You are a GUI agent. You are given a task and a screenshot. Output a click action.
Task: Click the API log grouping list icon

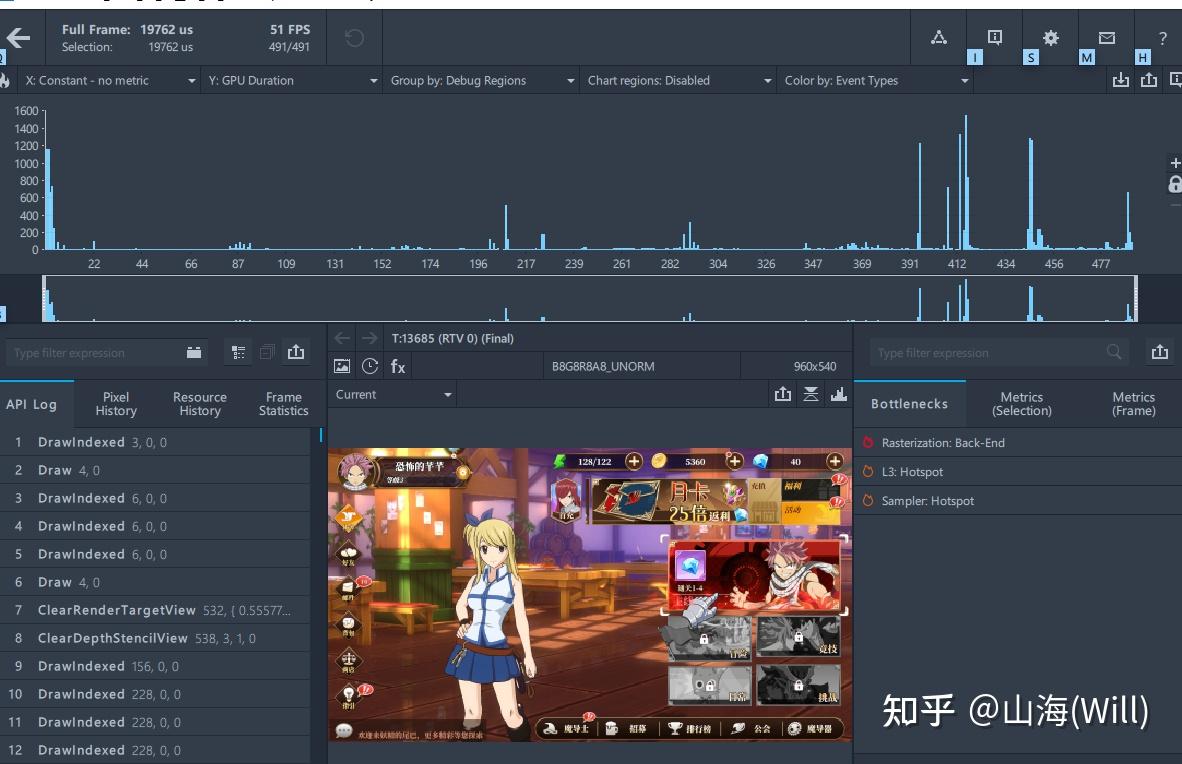pyautogui.click(x=238, y=352)
